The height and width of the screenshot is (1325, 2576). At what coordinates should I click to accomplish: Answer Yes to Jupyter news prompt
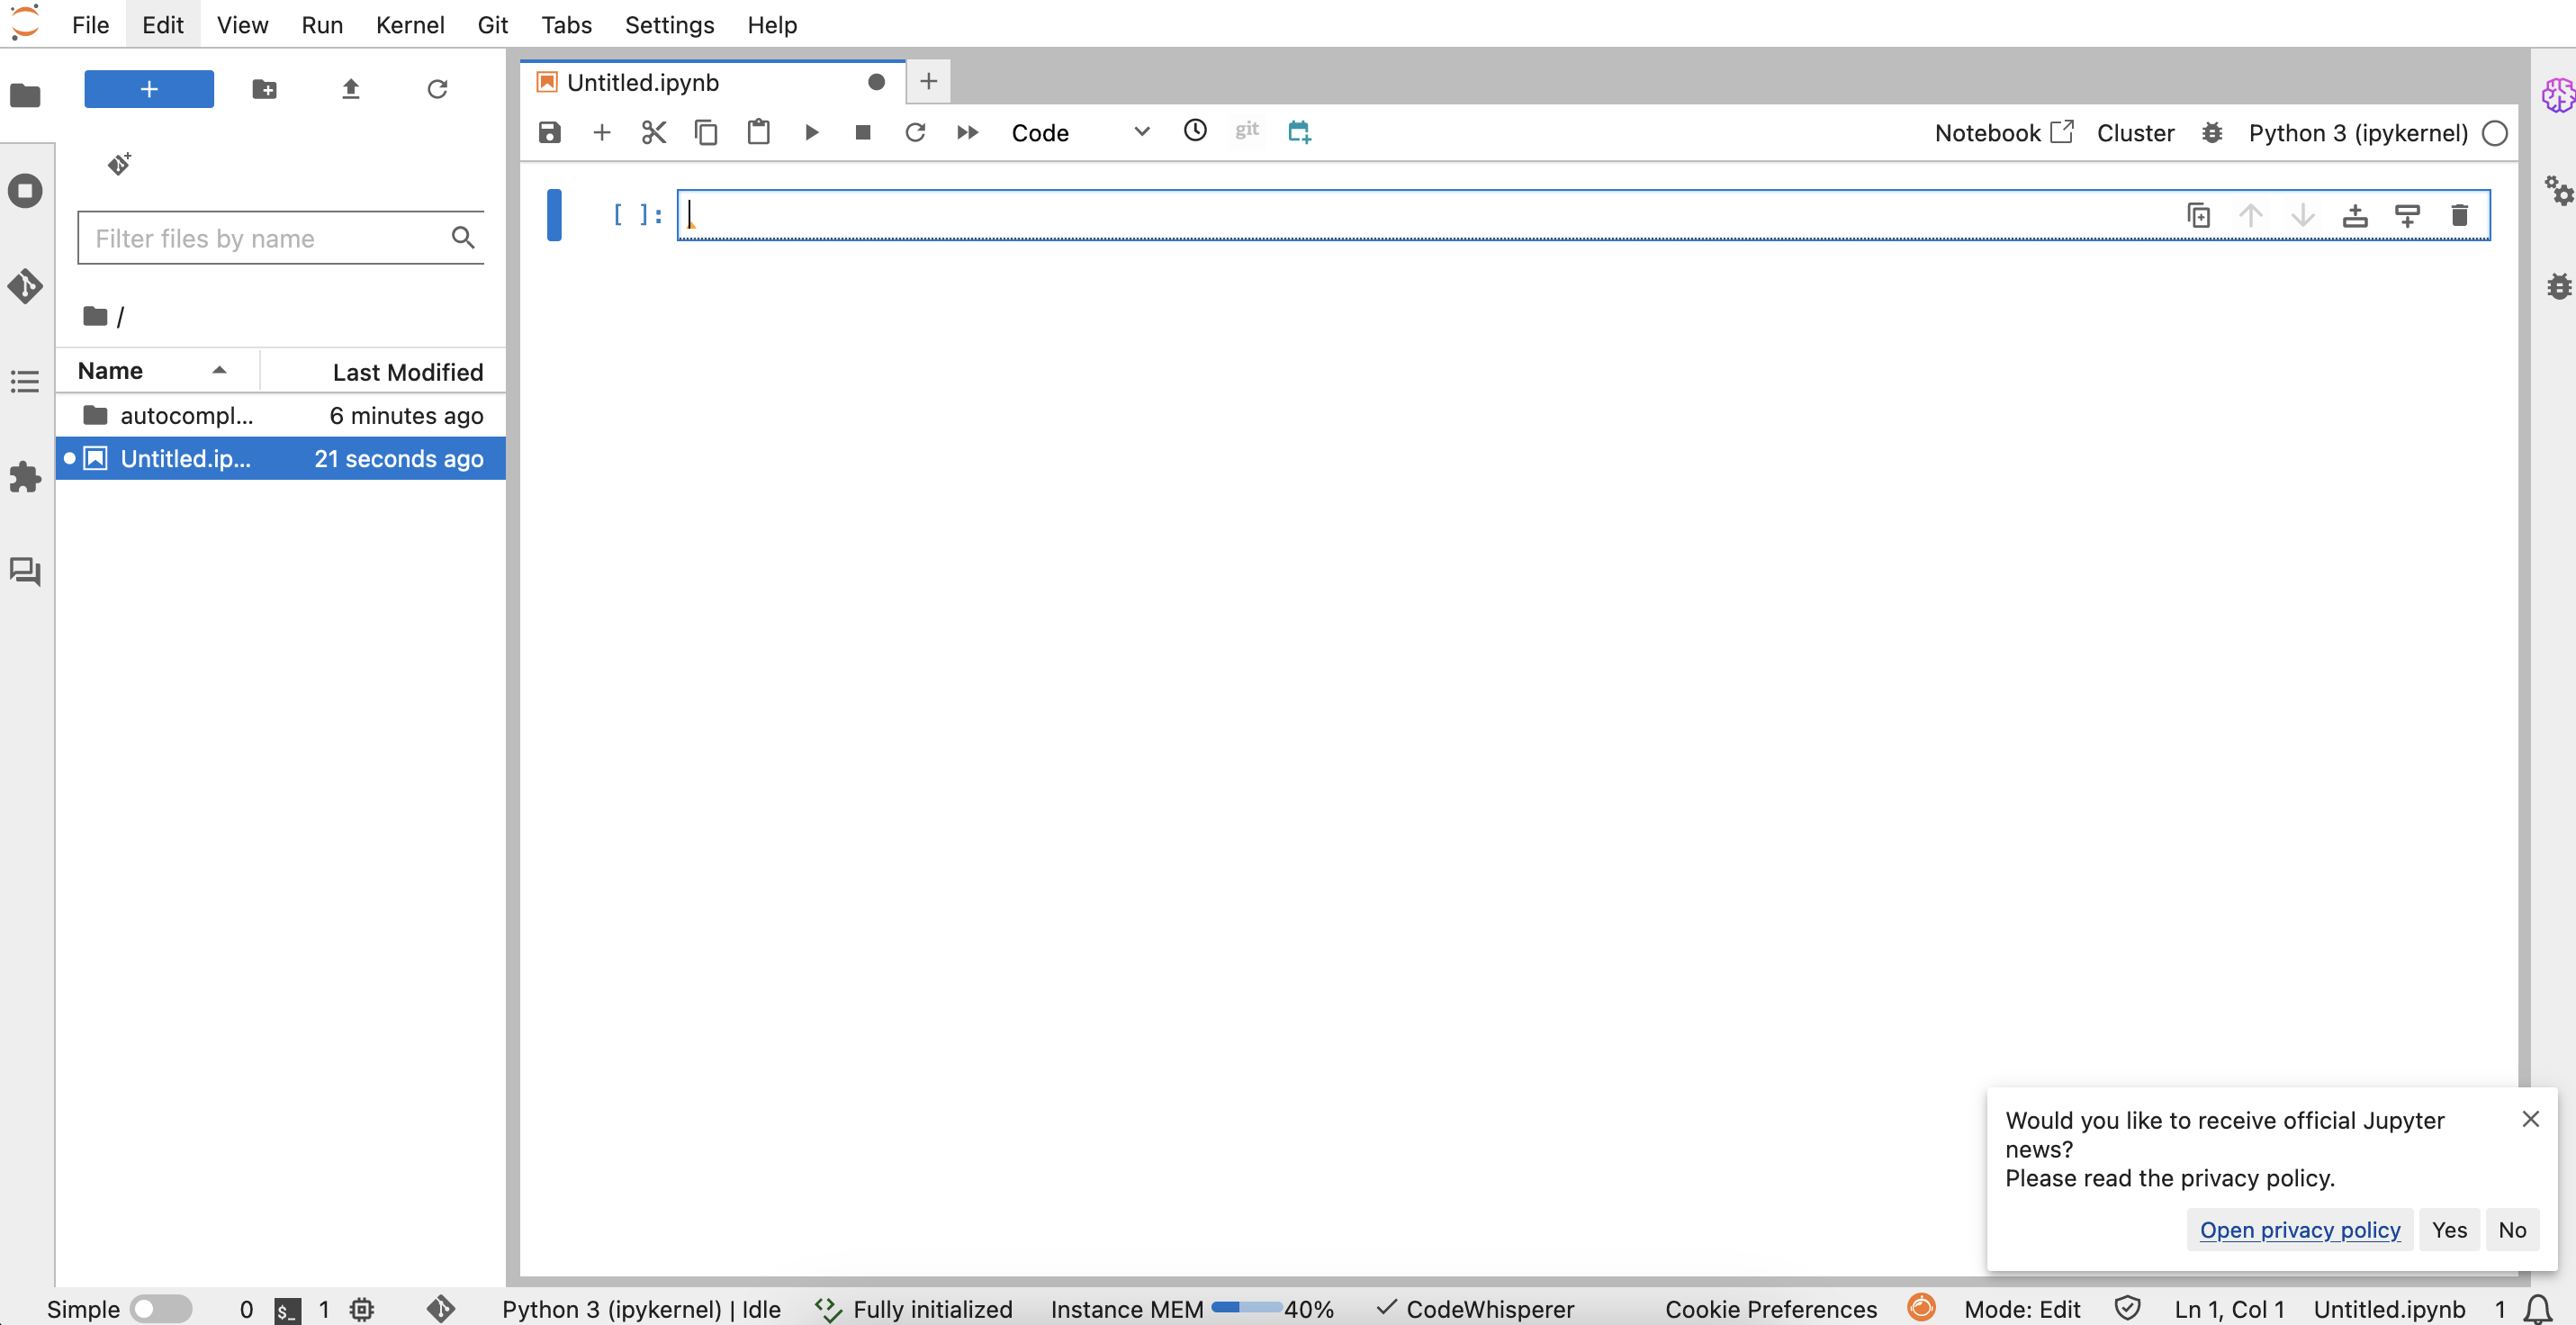2449,1230
